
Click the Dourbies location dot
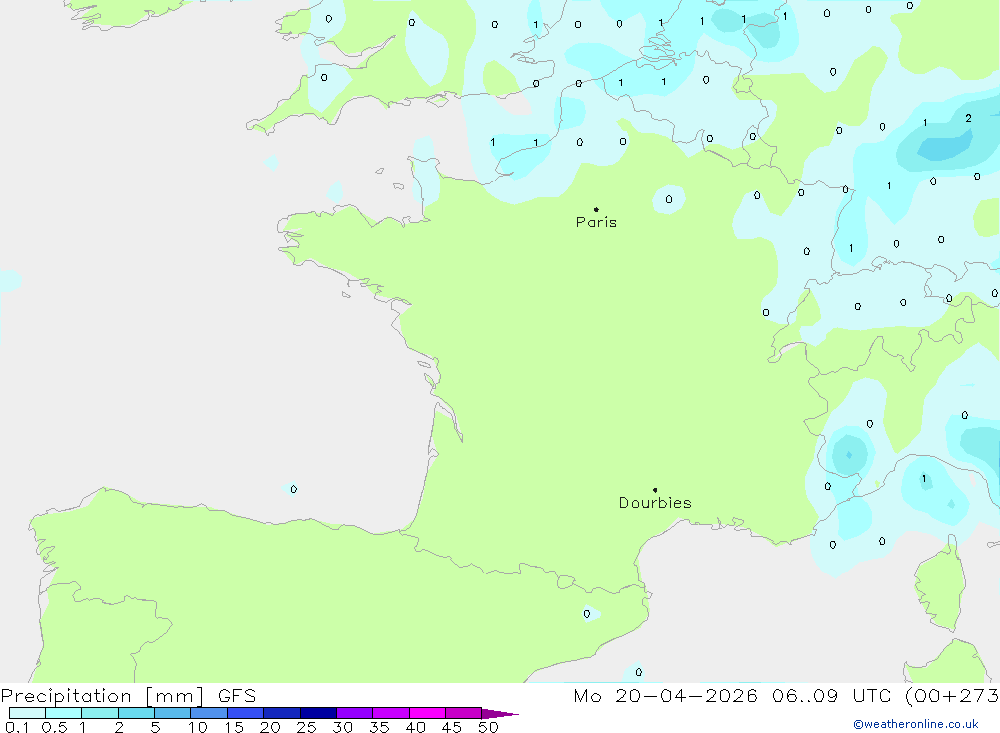pos(655,490)
